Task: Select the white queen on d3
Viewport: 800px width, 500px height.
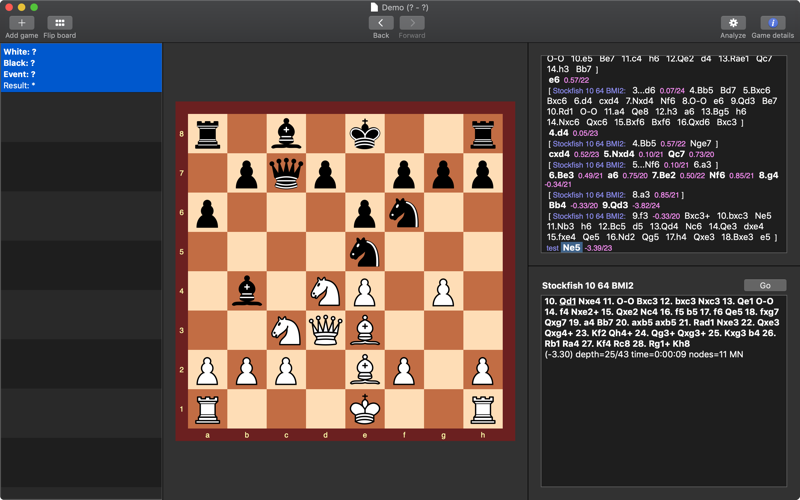Action: [326, 329]
